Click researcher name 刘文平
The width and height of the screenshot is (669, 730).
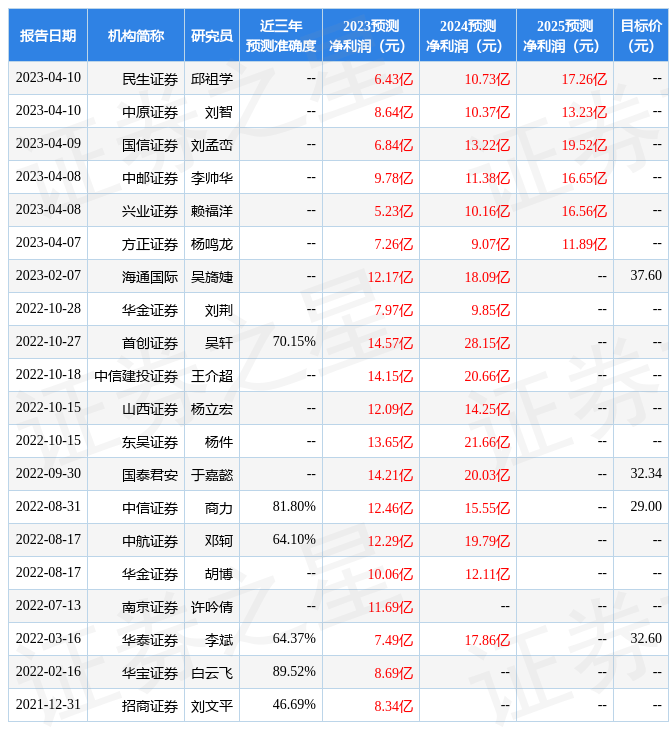point(212,706)
